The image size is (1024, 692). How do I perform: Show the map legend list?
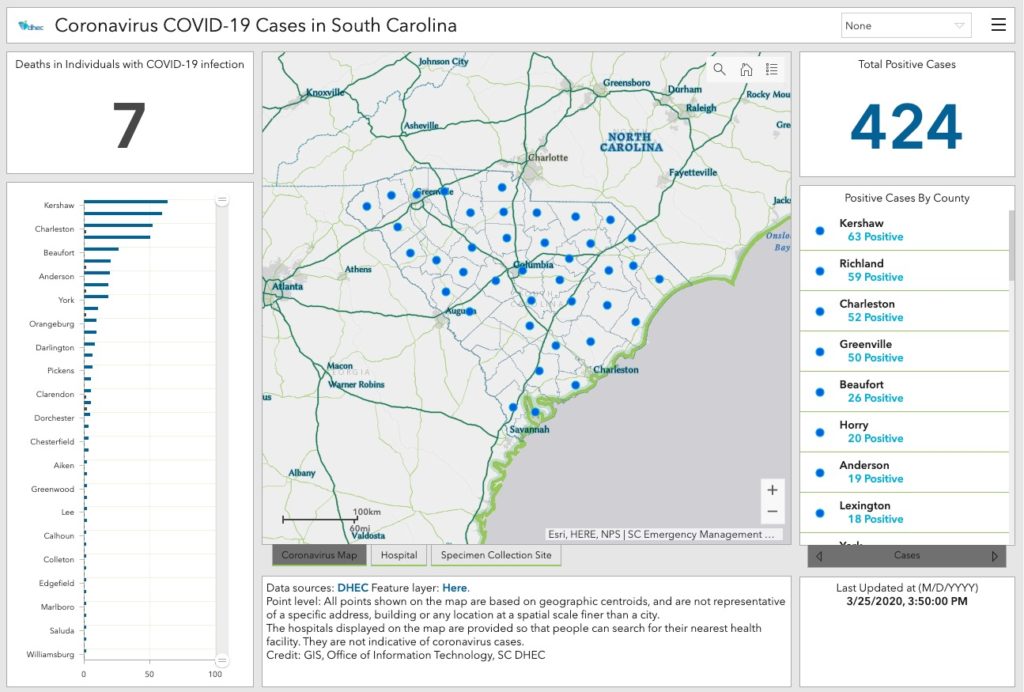pyautogui.click(x=772, y=69)
